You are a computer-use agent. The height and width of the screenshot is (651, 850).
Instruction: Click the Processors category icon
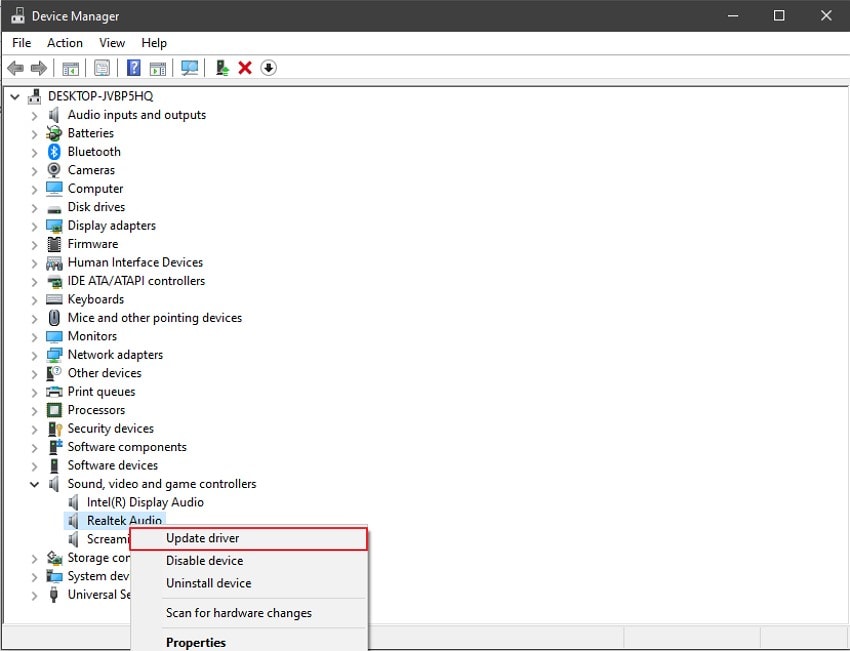[x=54, y=410]
